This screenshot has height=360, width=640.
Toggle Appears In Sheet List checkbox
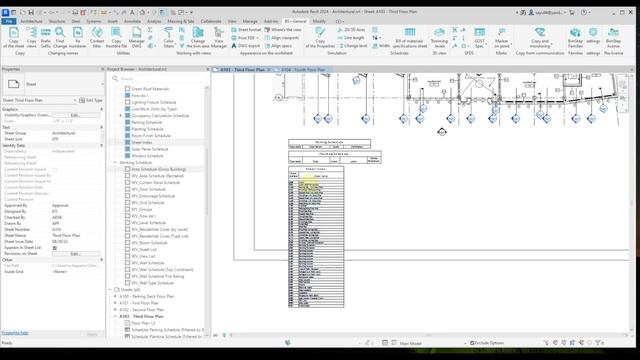pyautogui.click(x=55, y=248)
